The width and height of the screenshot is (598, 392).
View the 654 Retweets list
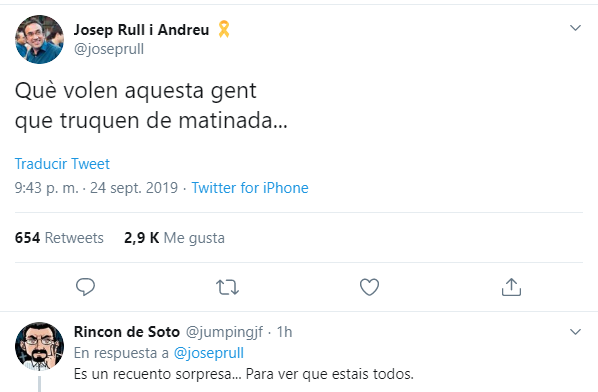click(x=59, y=238)
